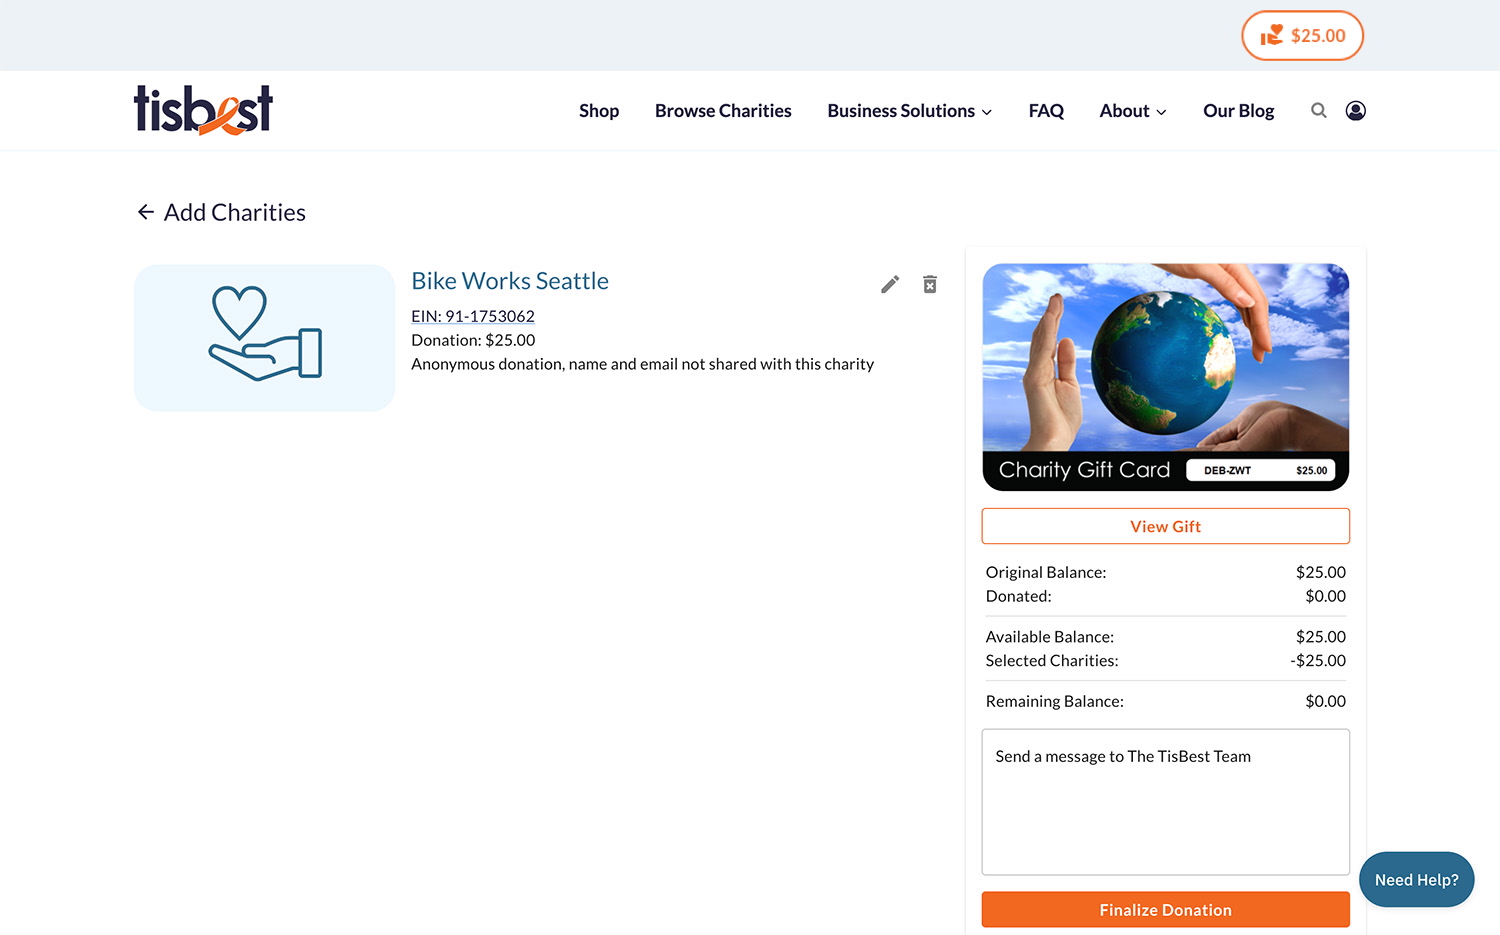
Task: Click the Add Charities link
Action: click(x=235, y=212)
